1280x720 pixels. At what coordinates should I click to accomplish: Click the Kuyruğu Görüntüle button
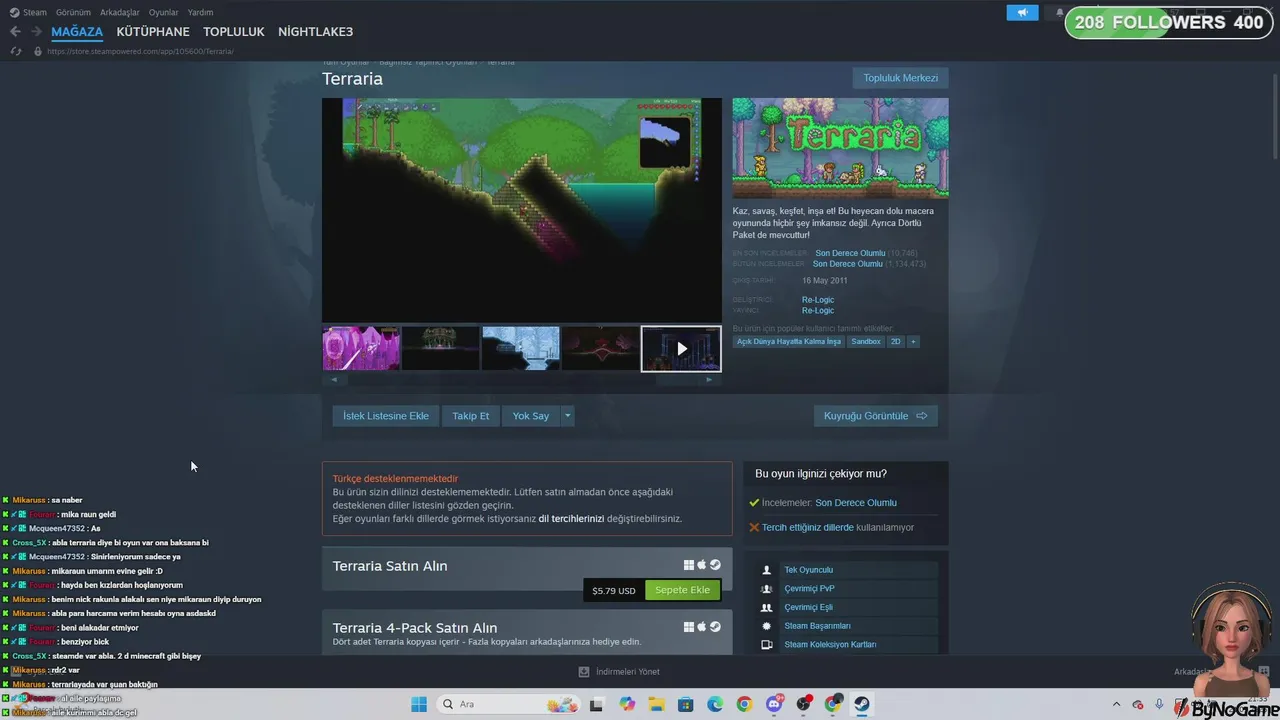pyautogui.click(x=876, y=416)
